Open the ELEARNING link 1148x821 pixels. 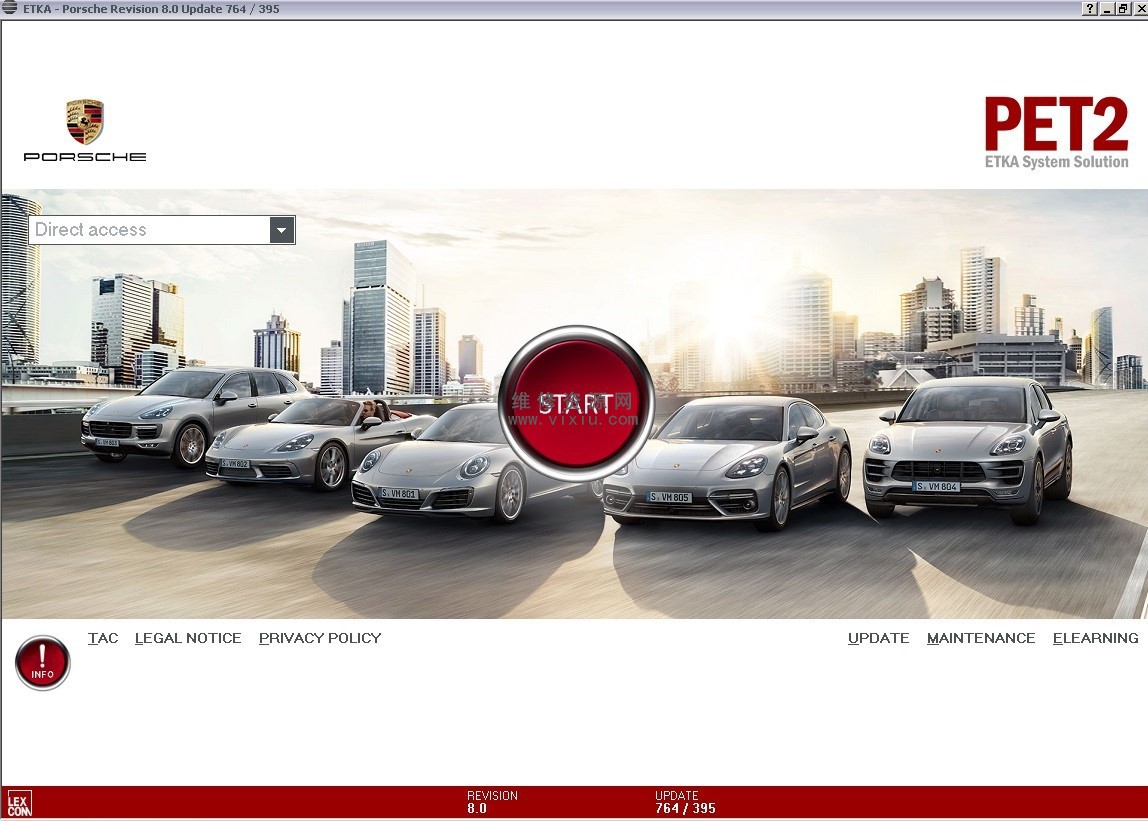[1095, 638]
